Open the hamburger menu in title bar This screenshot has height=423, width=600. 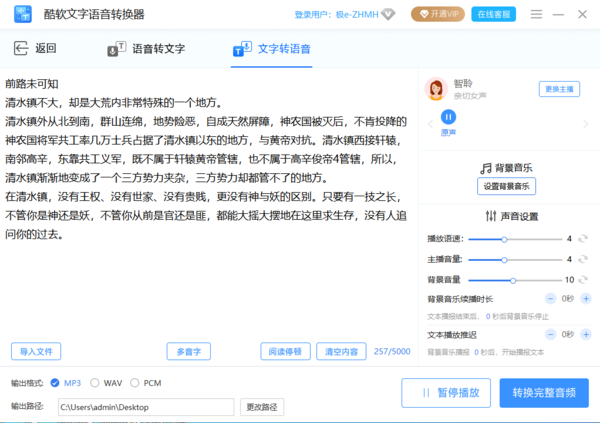(x=536, y=15)
